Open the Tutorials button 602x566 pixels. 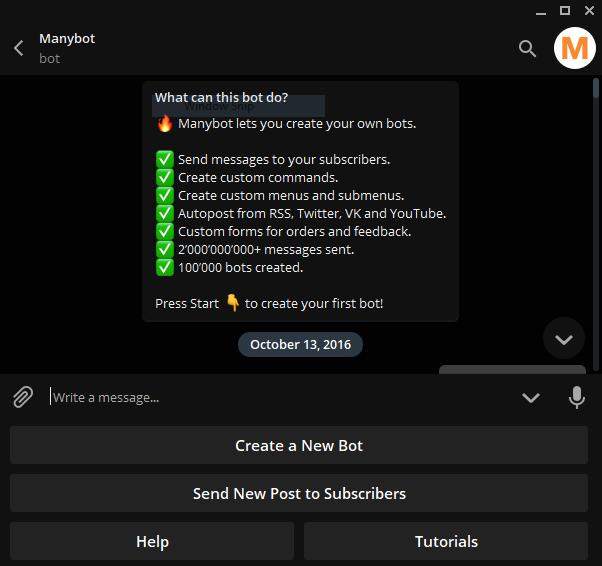point(446,541)
